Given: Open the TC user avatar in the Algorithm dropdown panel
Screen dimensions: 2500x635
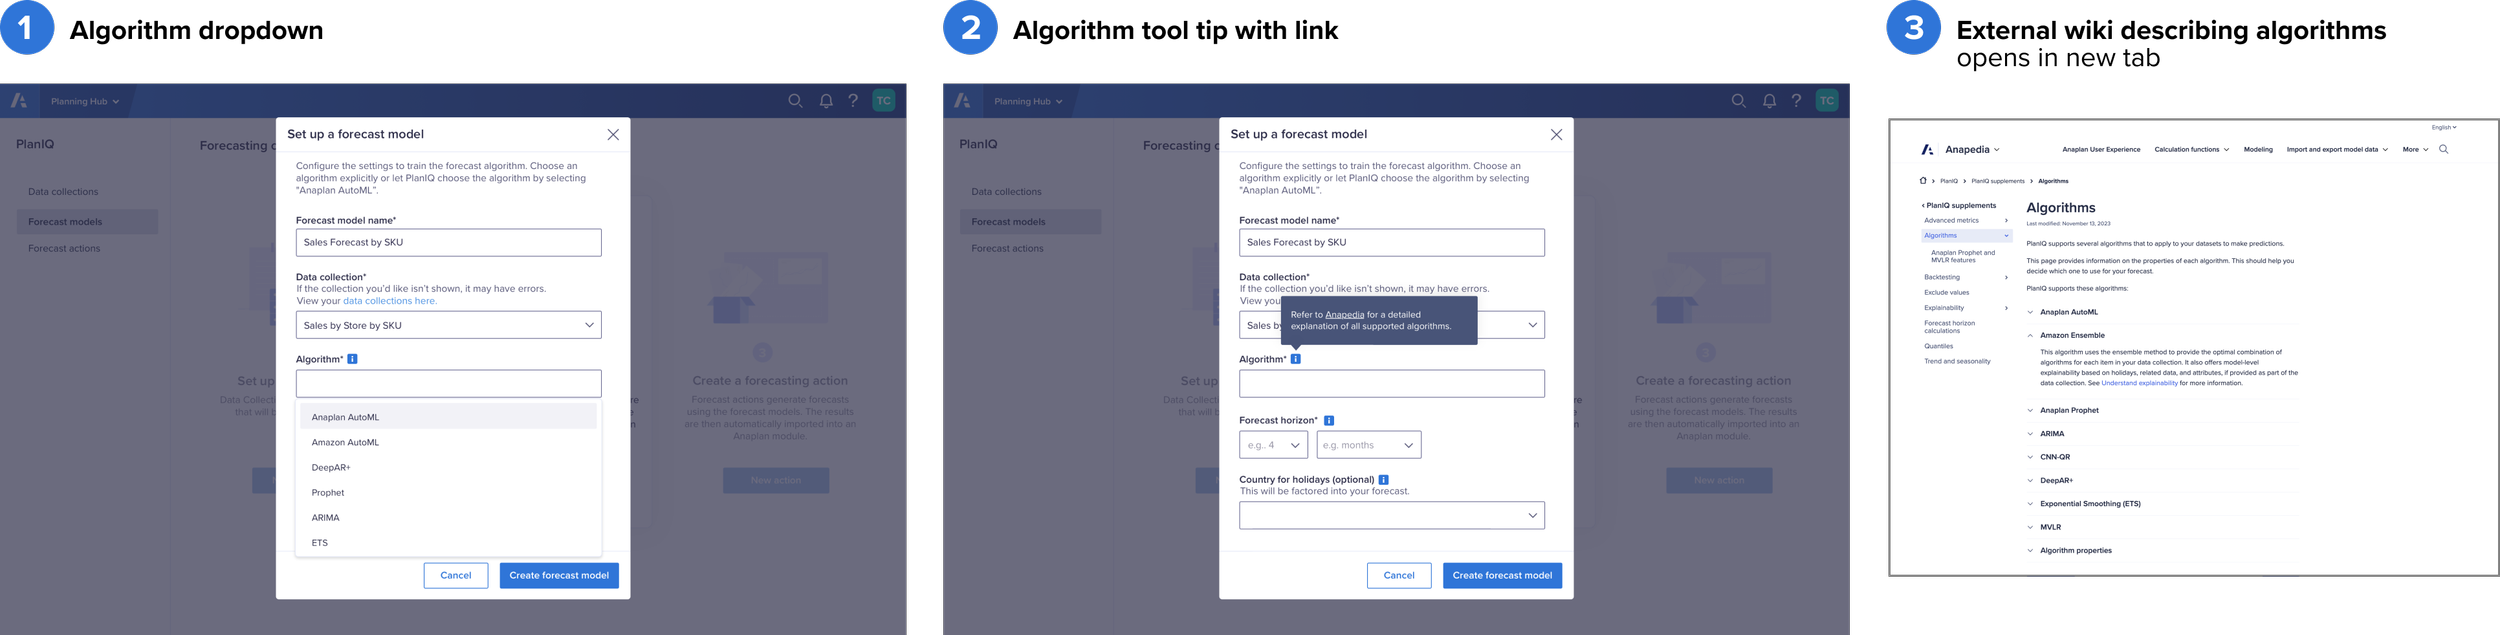Looking at the screenshot, I should click(884, 101).
